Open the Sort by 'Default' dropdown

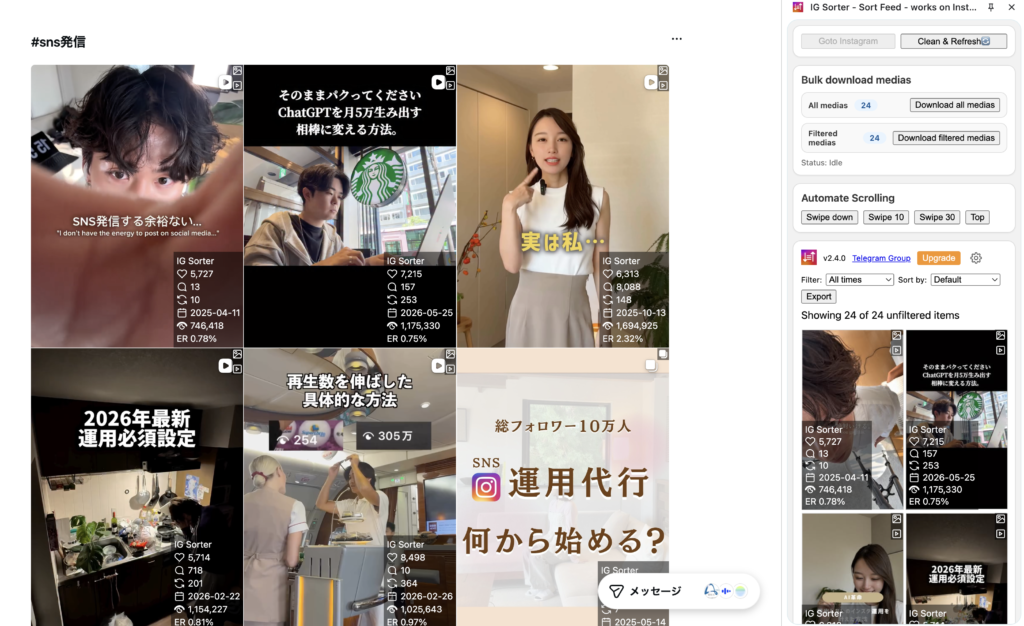coord(965,279)
